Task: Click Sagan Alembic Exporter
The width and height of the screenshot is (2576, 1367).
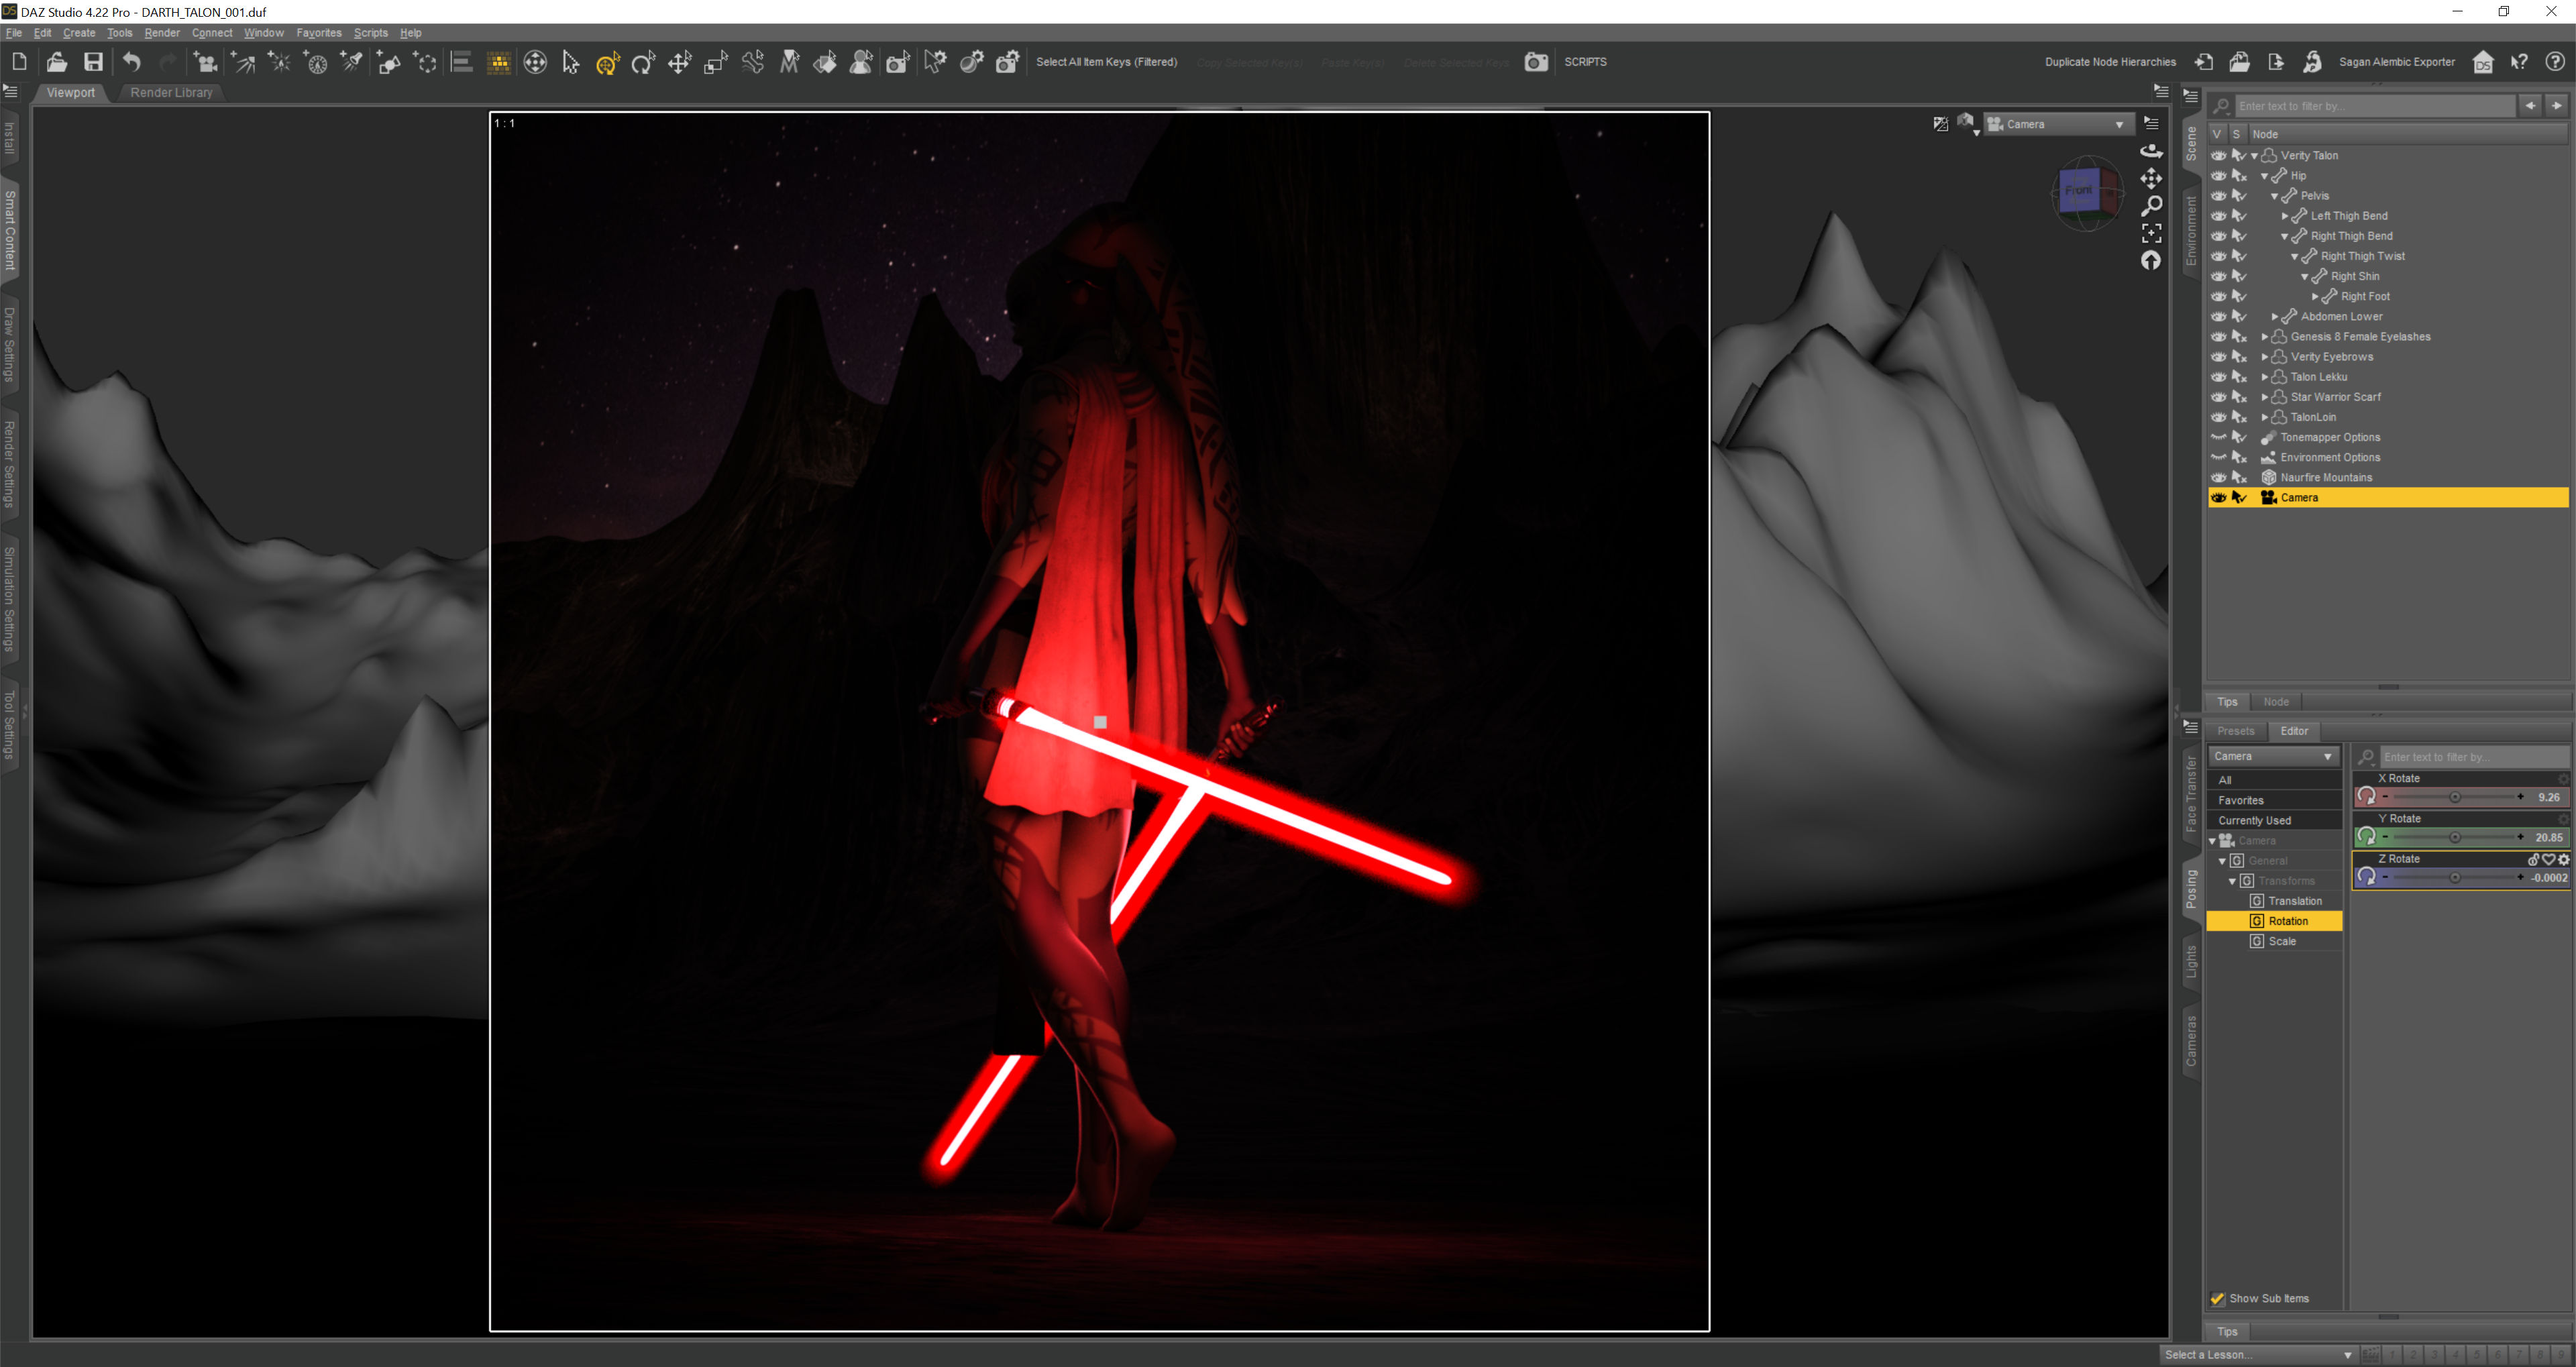Action: [x=2396, y=62]
